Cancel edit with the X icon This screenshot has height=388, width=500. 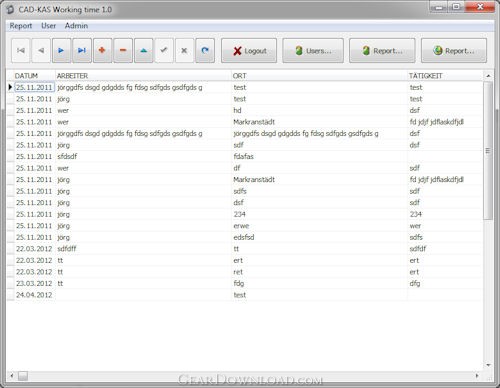pyautogui.click(x=184, y=50)
